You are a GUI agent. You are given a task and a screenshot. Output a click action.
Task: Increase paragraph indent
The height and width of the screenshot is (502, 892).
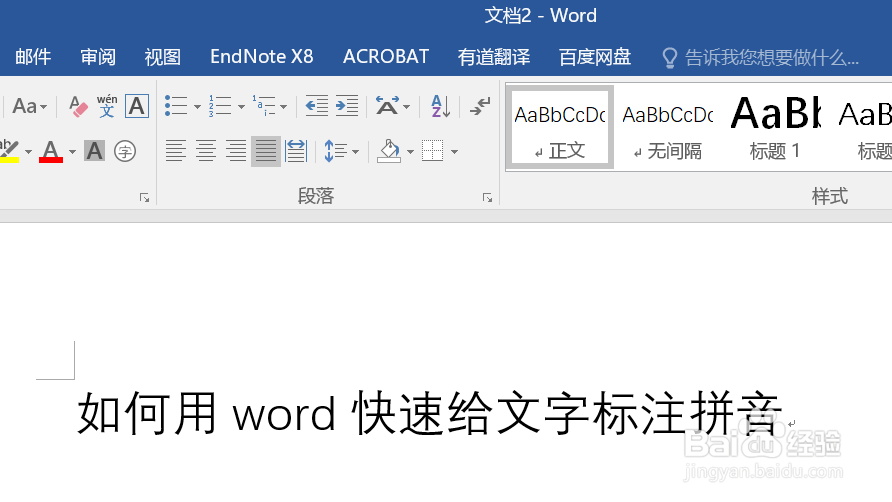click(346, 106)
